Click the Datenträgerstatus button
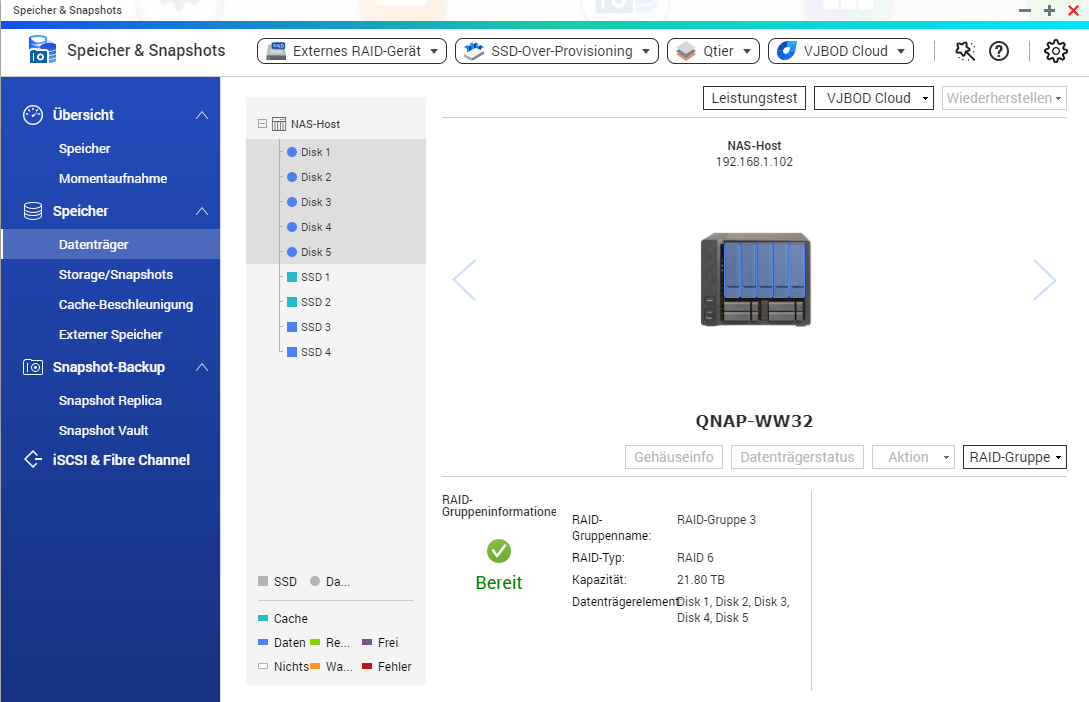 [x=797, y=457]
